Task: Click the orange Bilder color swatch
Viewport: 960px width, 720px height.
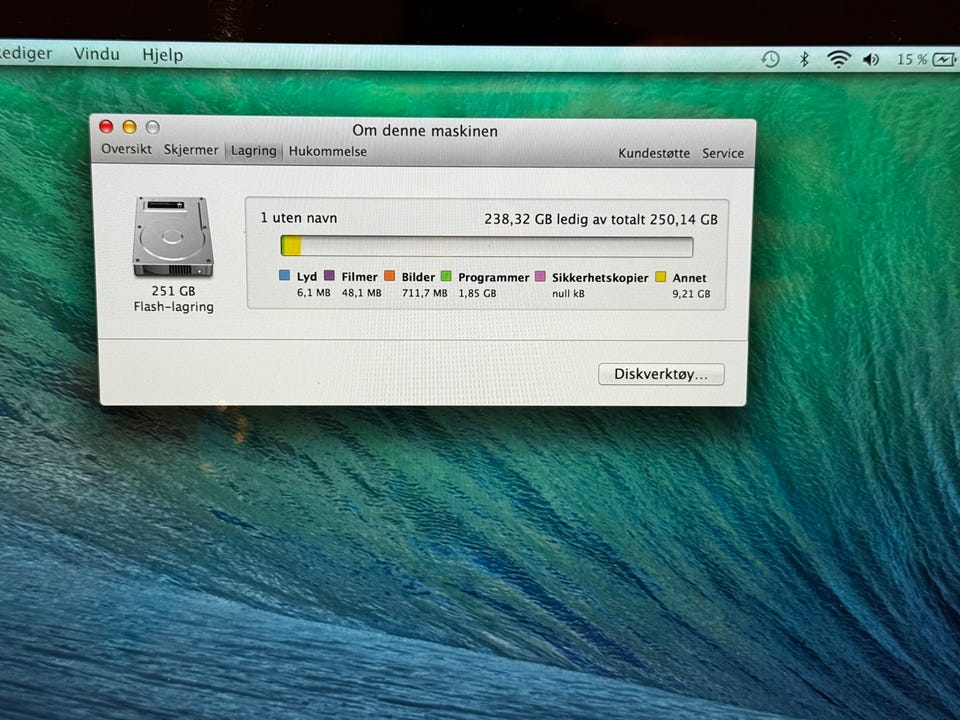Action: pos(389,276)
